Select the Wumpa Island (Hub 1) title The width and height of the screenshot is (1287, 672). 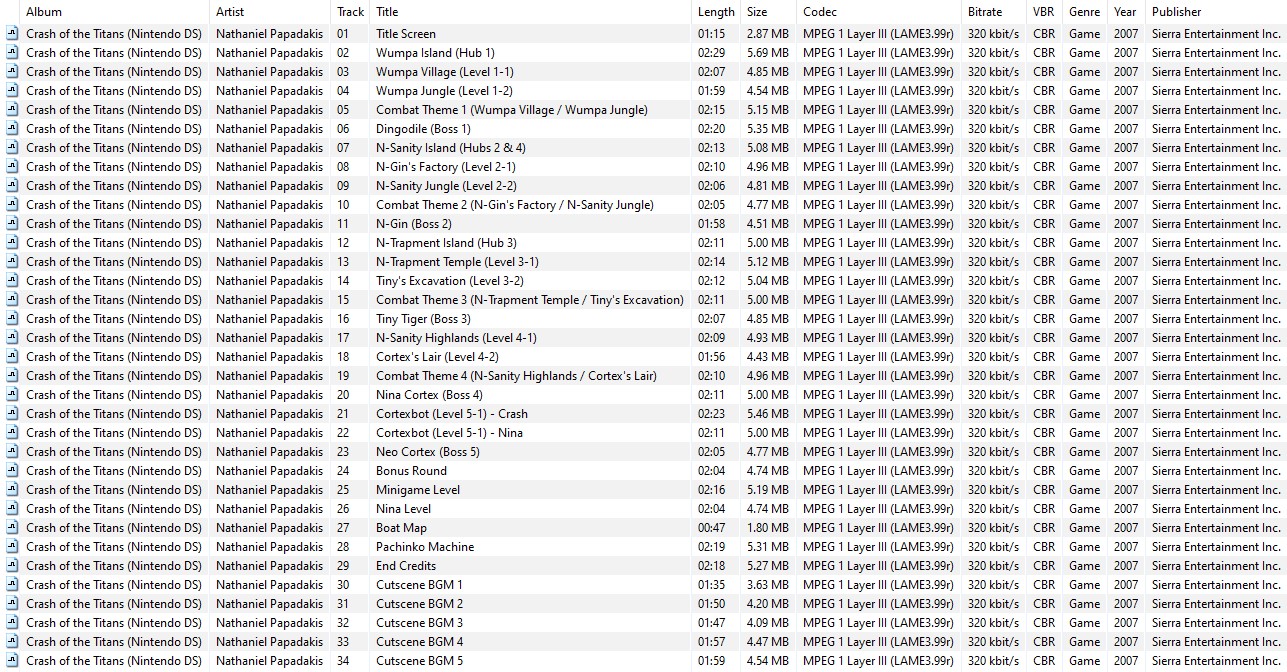pyautogui.click(x=435, y=53)
